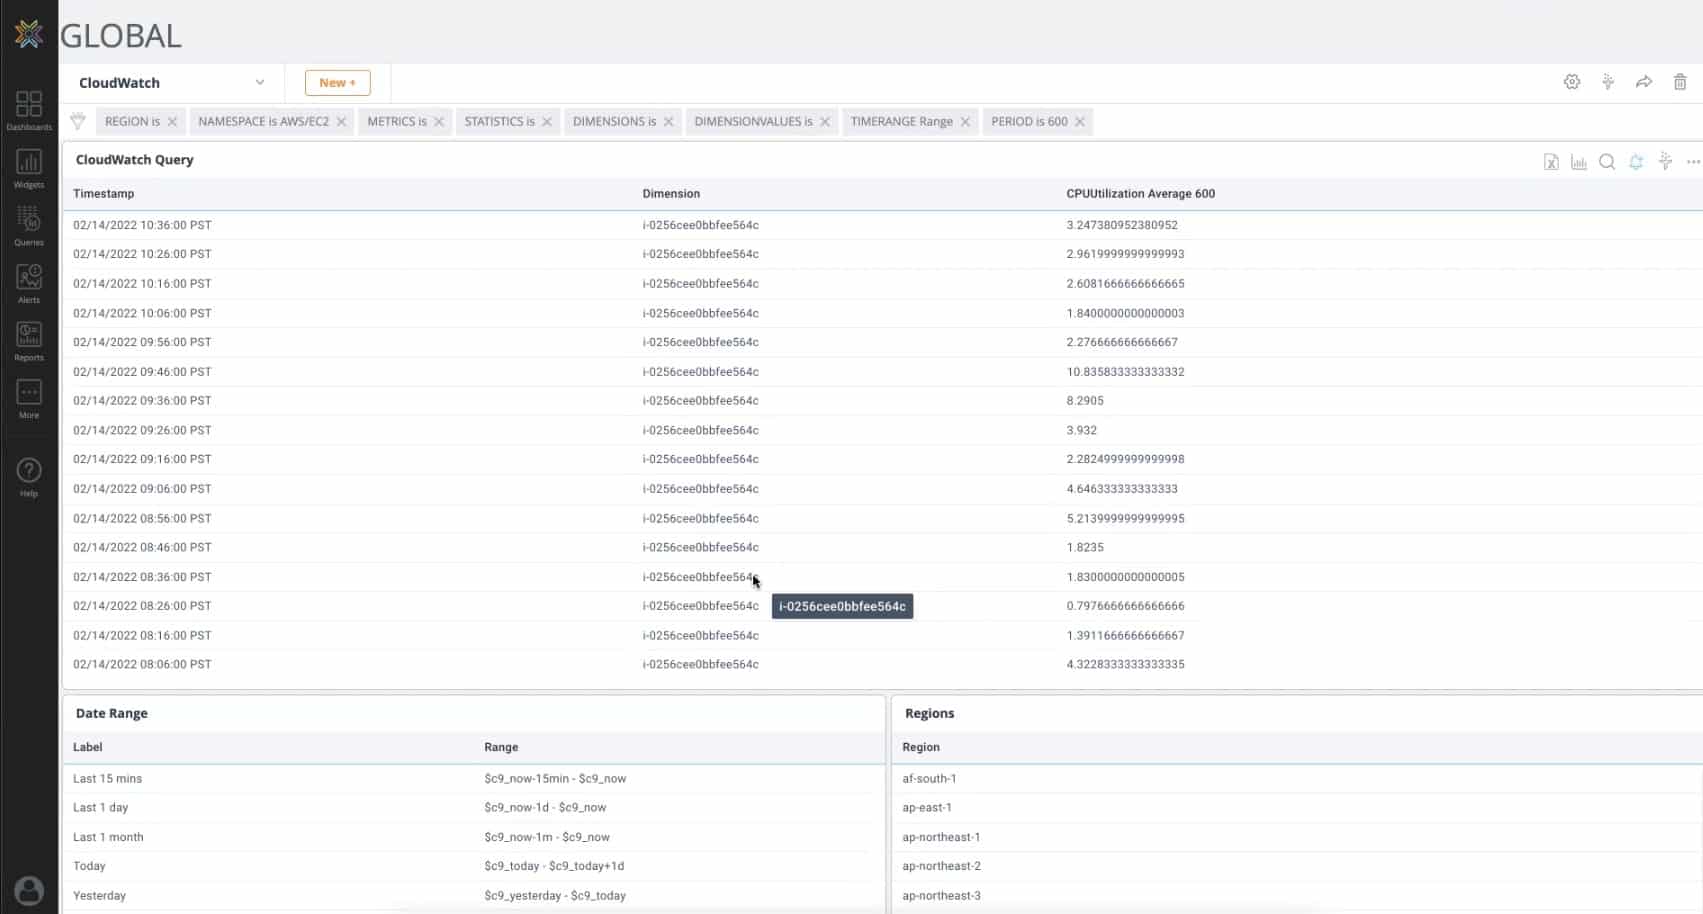Open the Reports section

click(x=29, y=340)
